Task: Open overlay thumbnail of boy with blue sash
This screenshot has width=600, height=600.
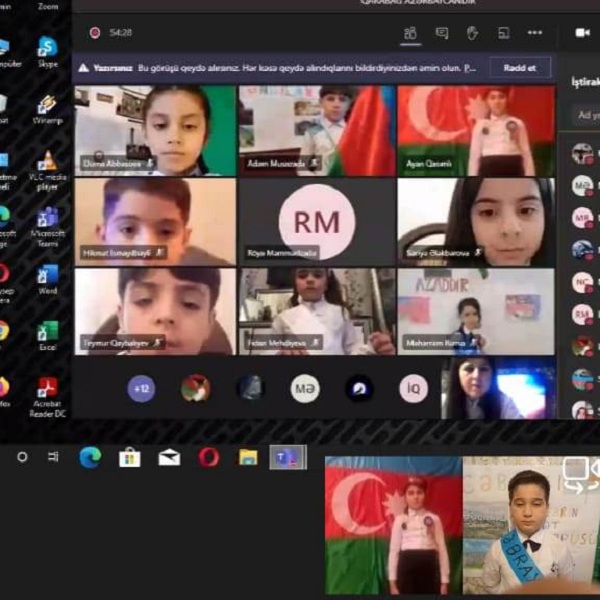Action: click(532, 525)
